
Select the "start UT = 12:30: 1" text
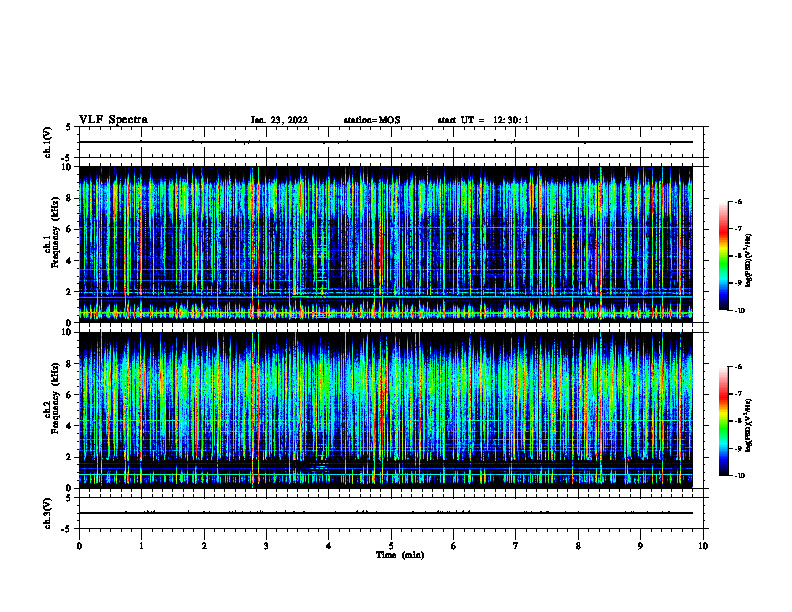point(483,120)
